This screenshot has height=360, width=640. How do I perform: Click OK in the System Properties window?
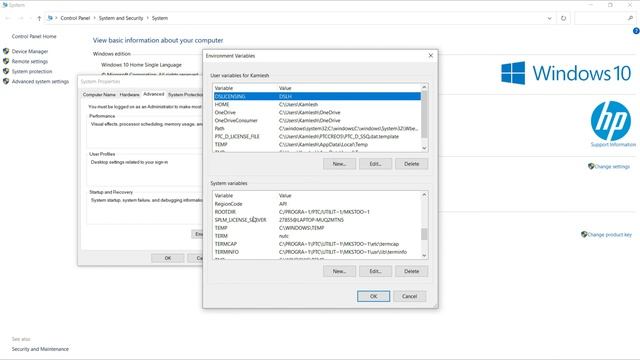pos(168,258)
